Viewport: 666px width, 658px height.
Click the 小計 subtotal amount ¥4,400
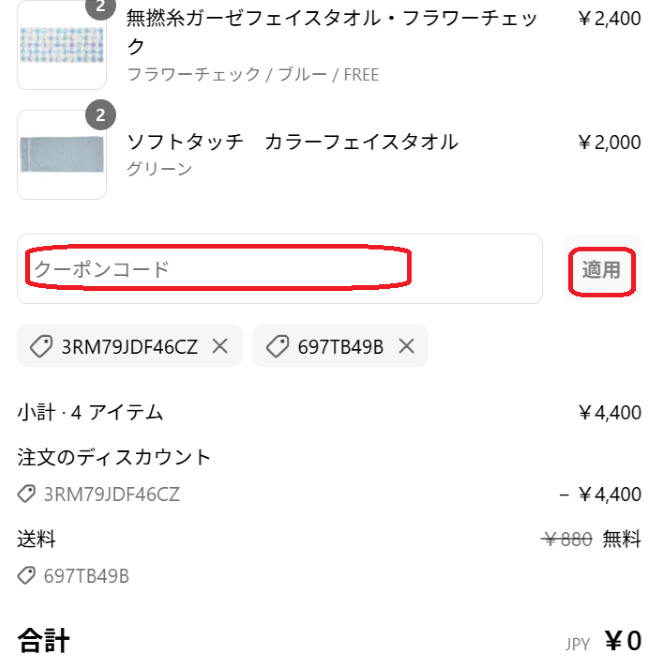tap(610, 412)
